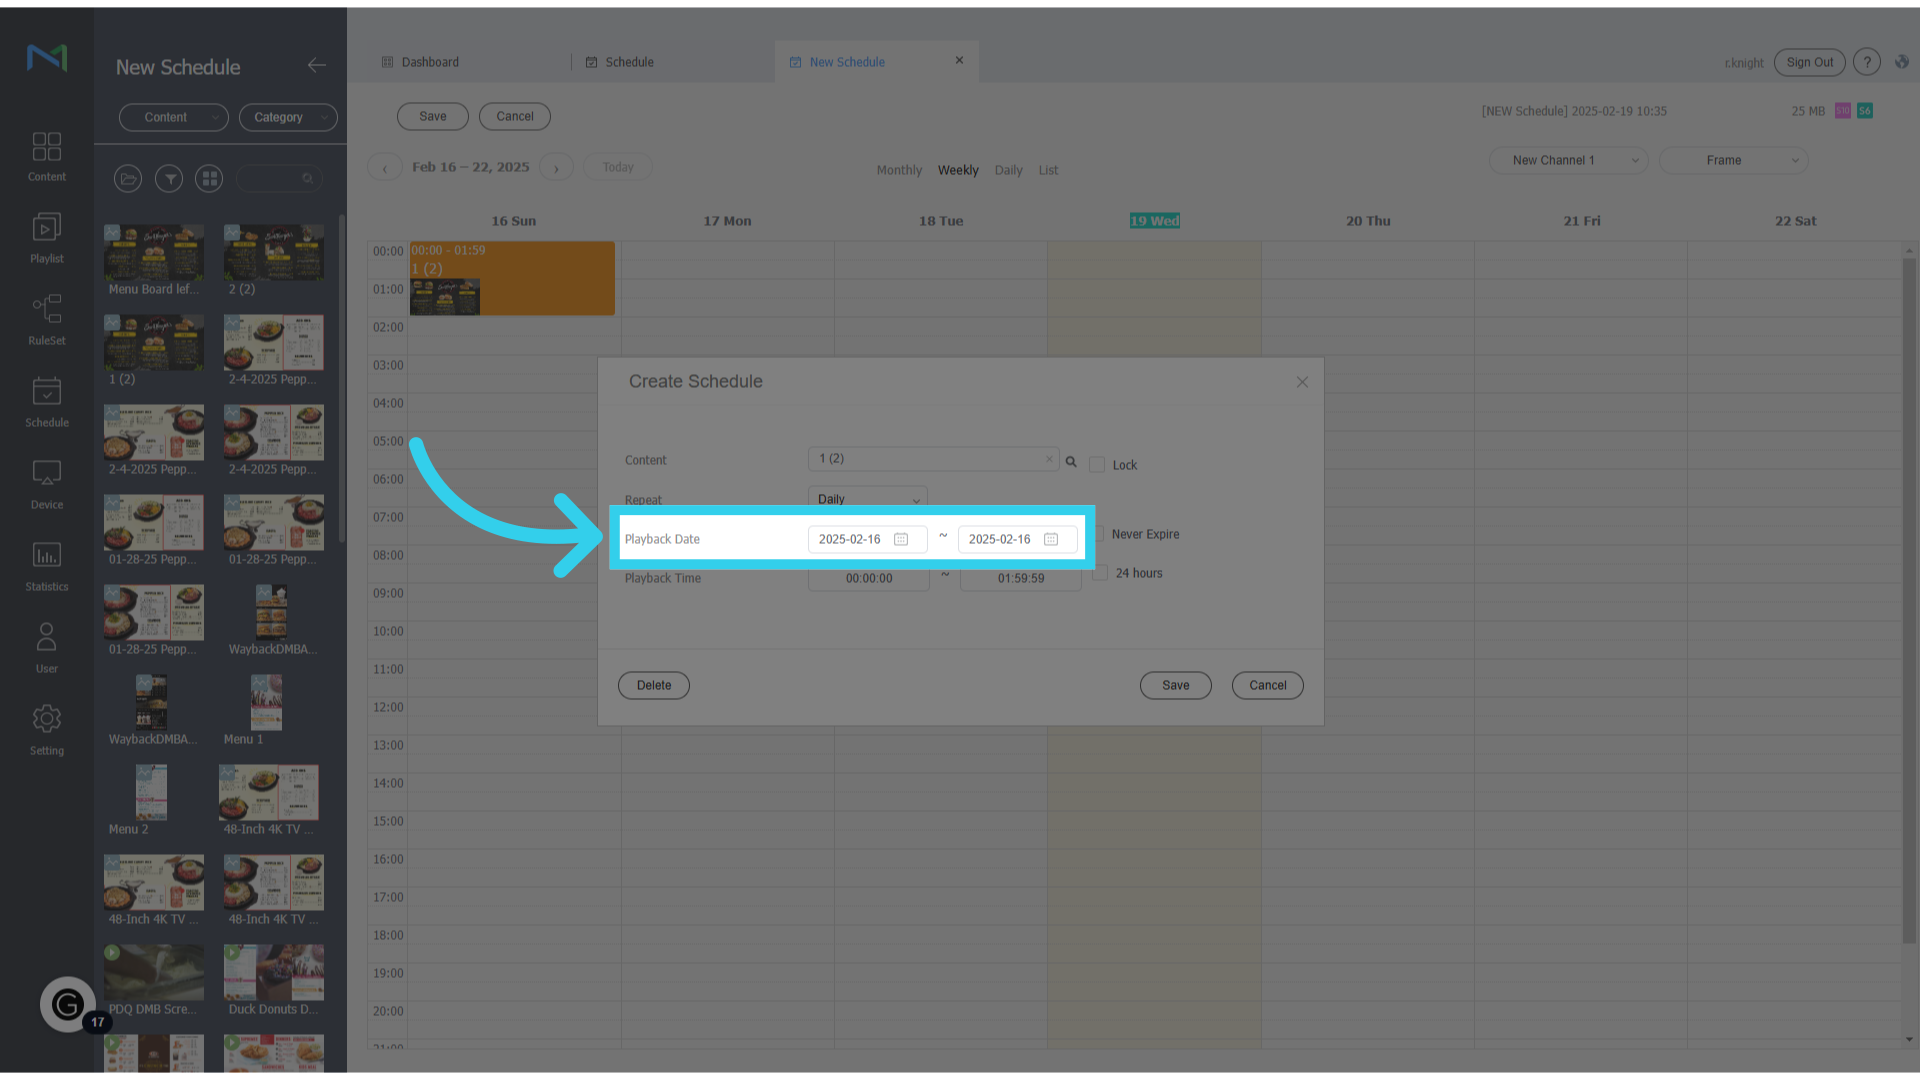Check the Never Expire option
This screenshot has height=1080, width=1920.
pos(1100,534)
